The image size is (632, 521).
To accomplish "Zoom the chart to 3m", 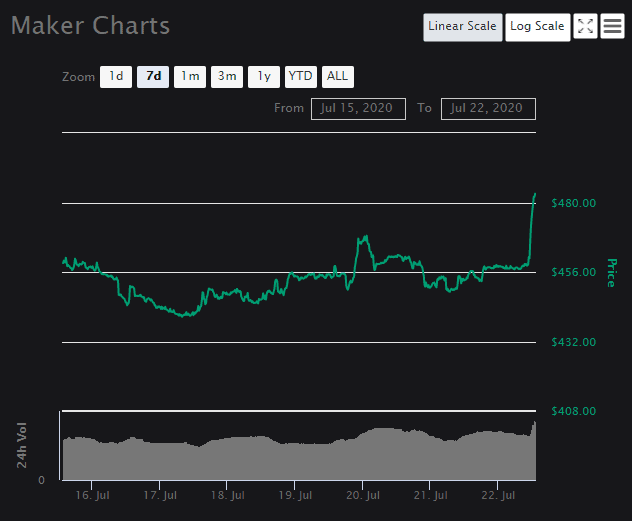I will [x=227, y=76].
